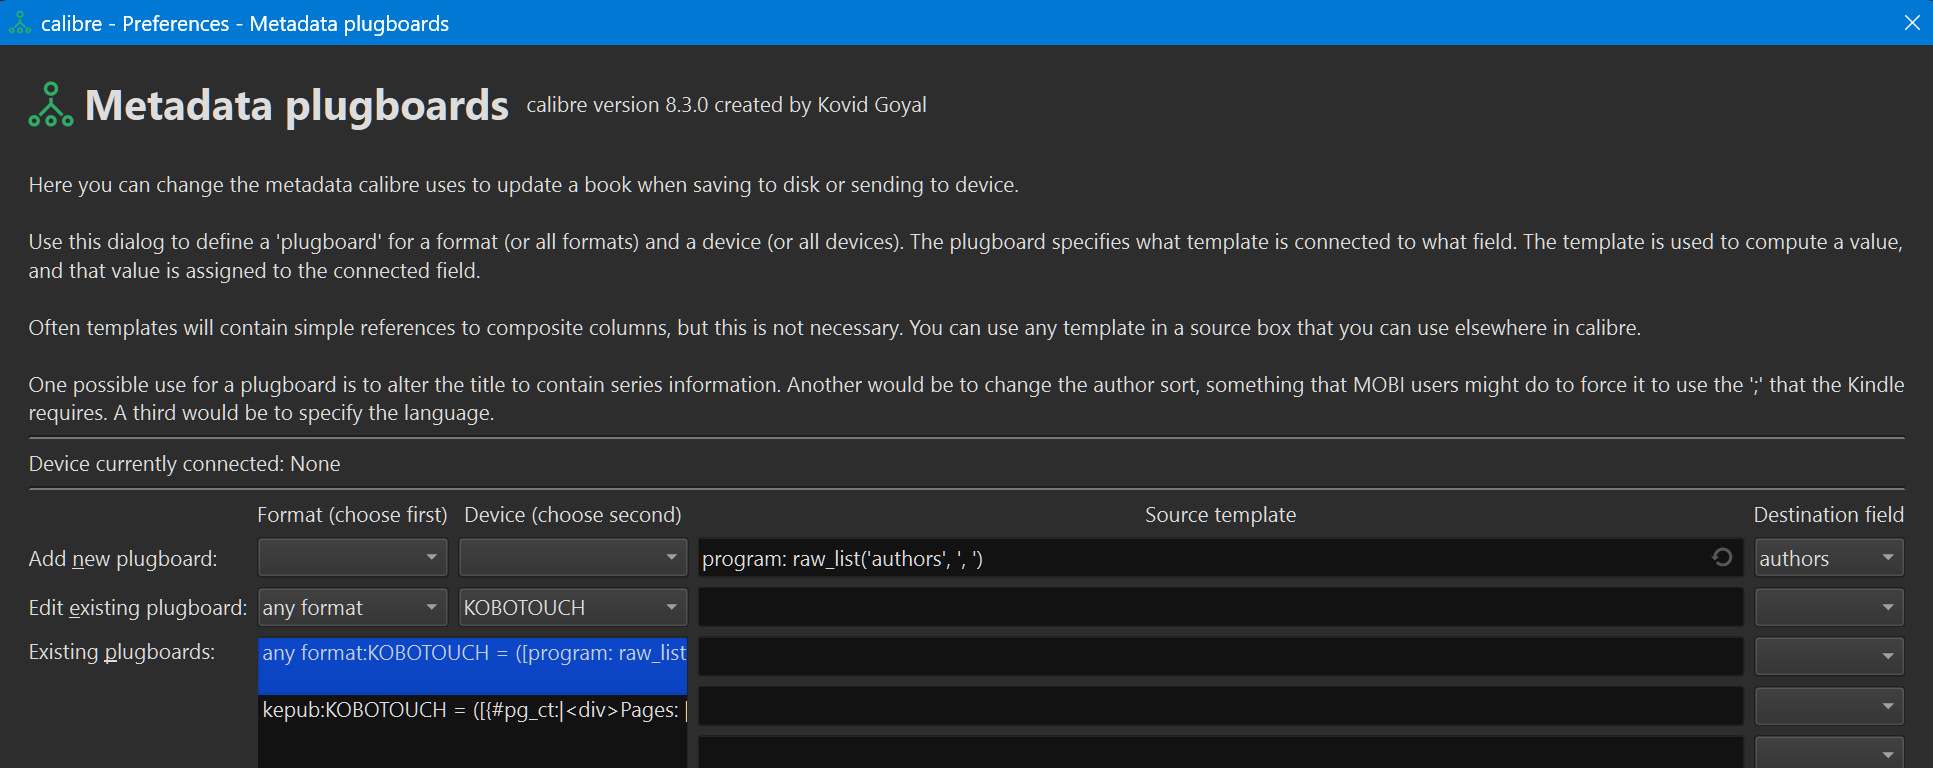Click the calibre logo in the title bar
Screen dimensions: 1933x768
coord(20,23)
